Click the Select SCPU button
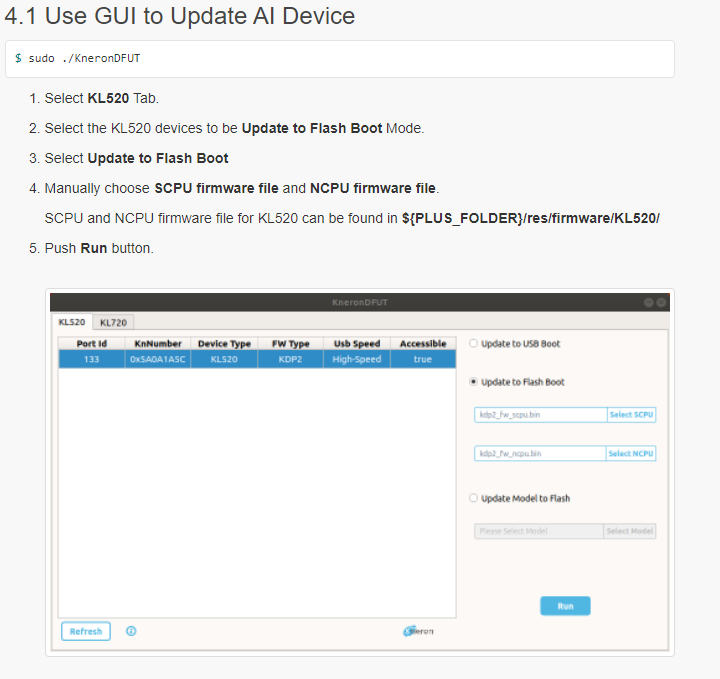This screenshot has height=679, width=720. (631, 415)
